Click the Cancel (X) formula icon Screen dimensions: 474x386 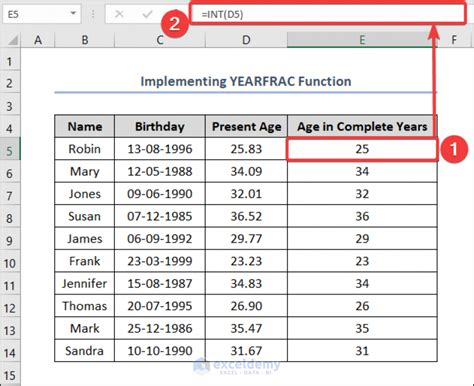click(119, 14)
